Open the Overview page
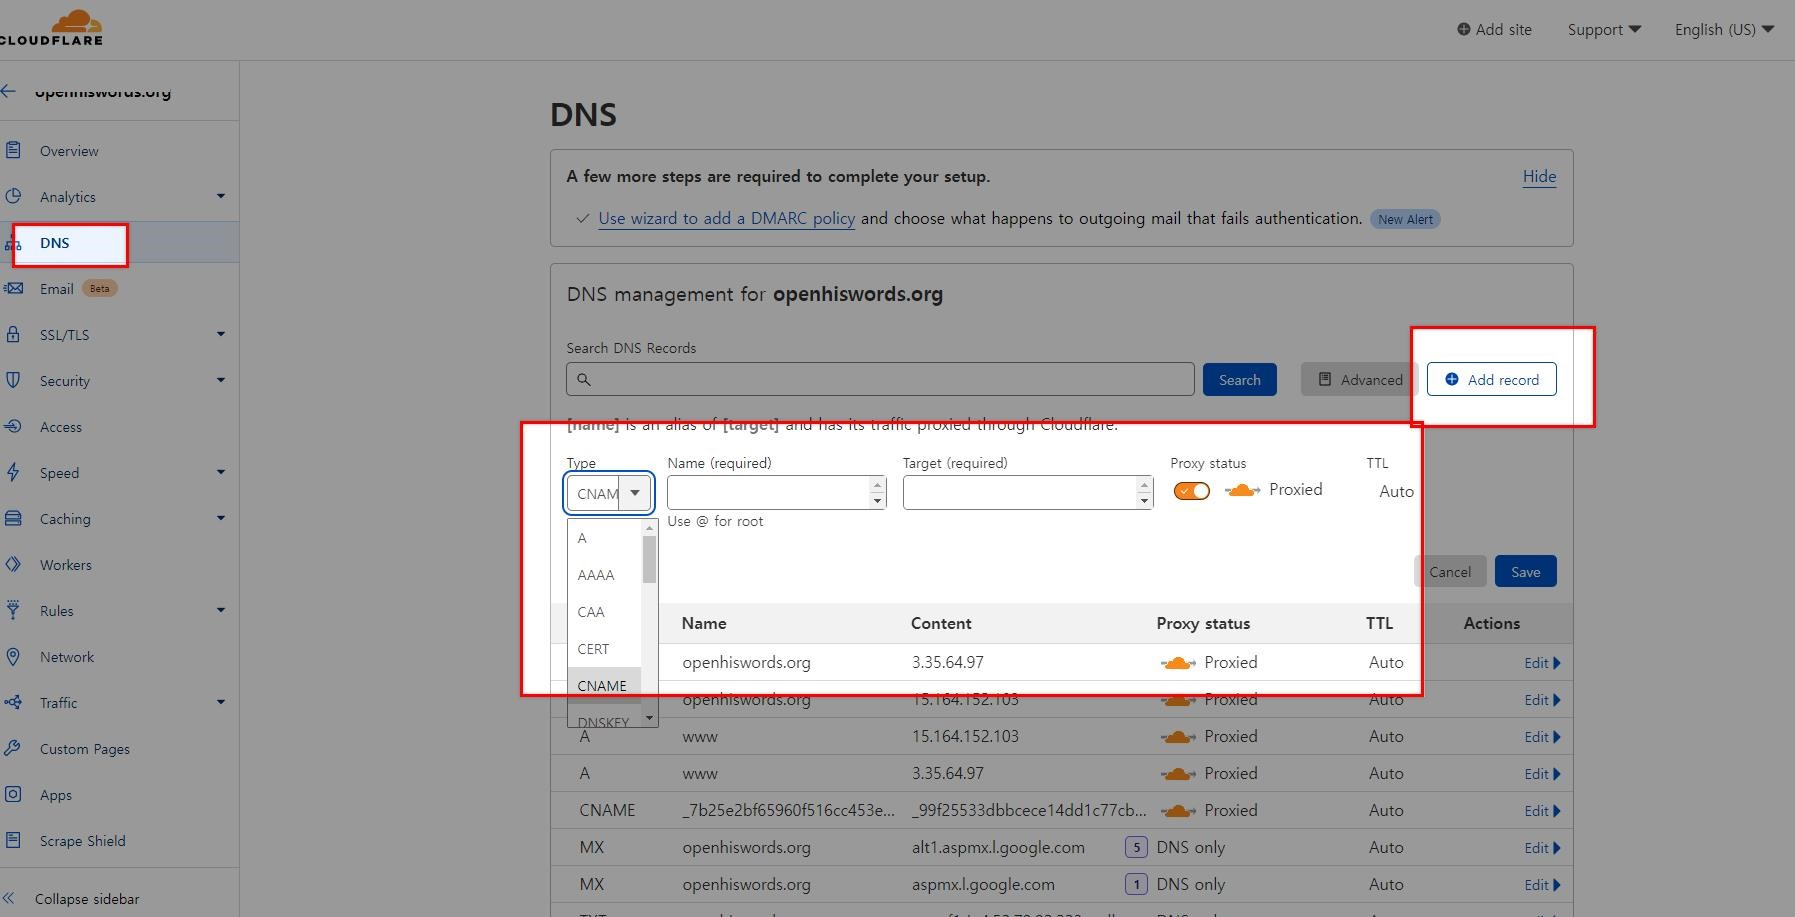Screen dimensions: 1795x917 (x=69, y=151)
